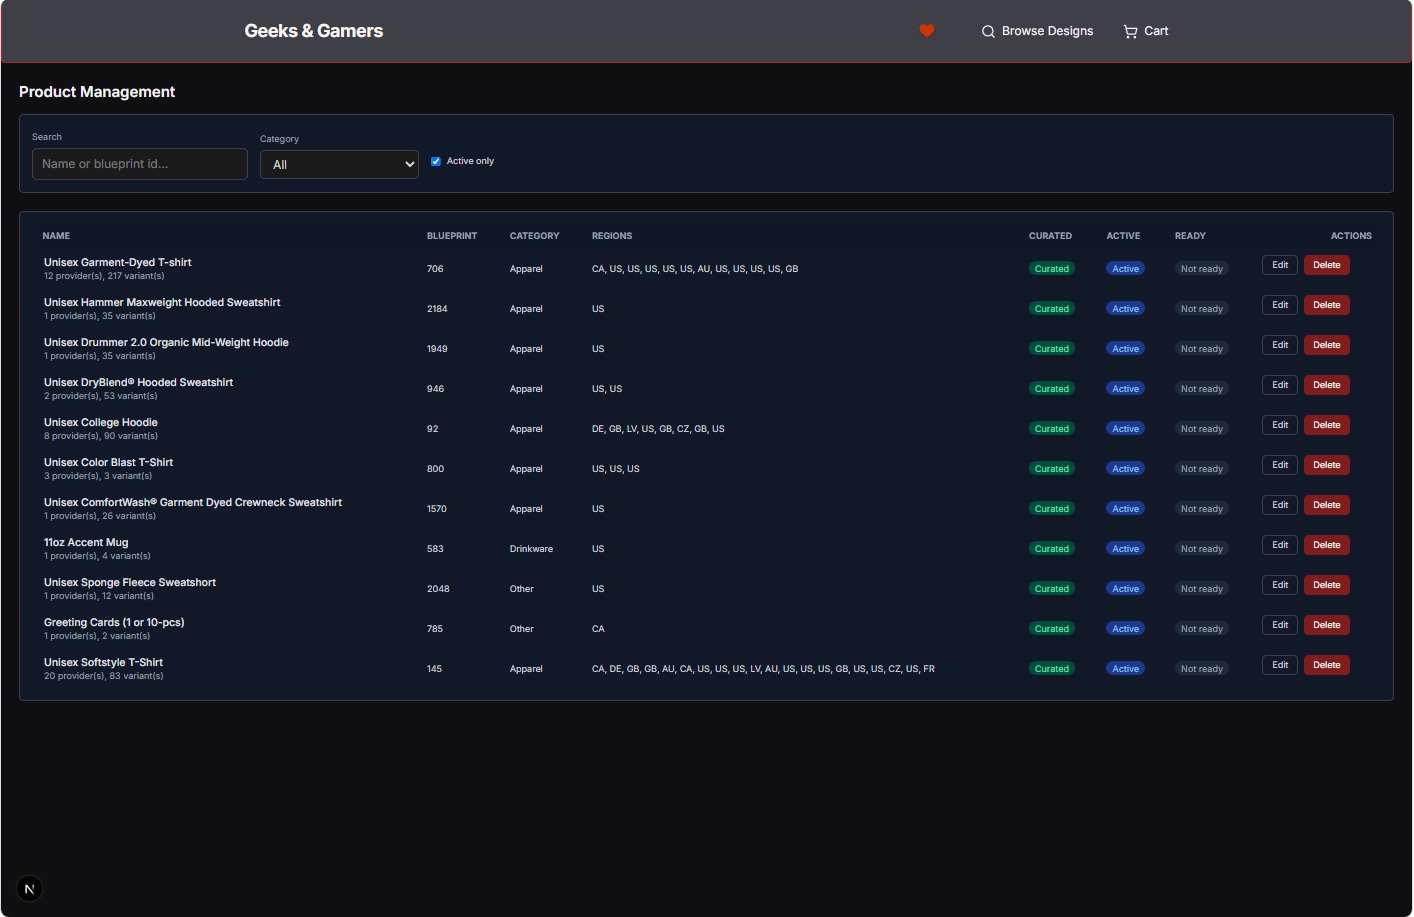Image resolution: width=1414 pixels, height=917 pixels.
Task: Toggle the Active only checkbox
Action: (436, 161)
